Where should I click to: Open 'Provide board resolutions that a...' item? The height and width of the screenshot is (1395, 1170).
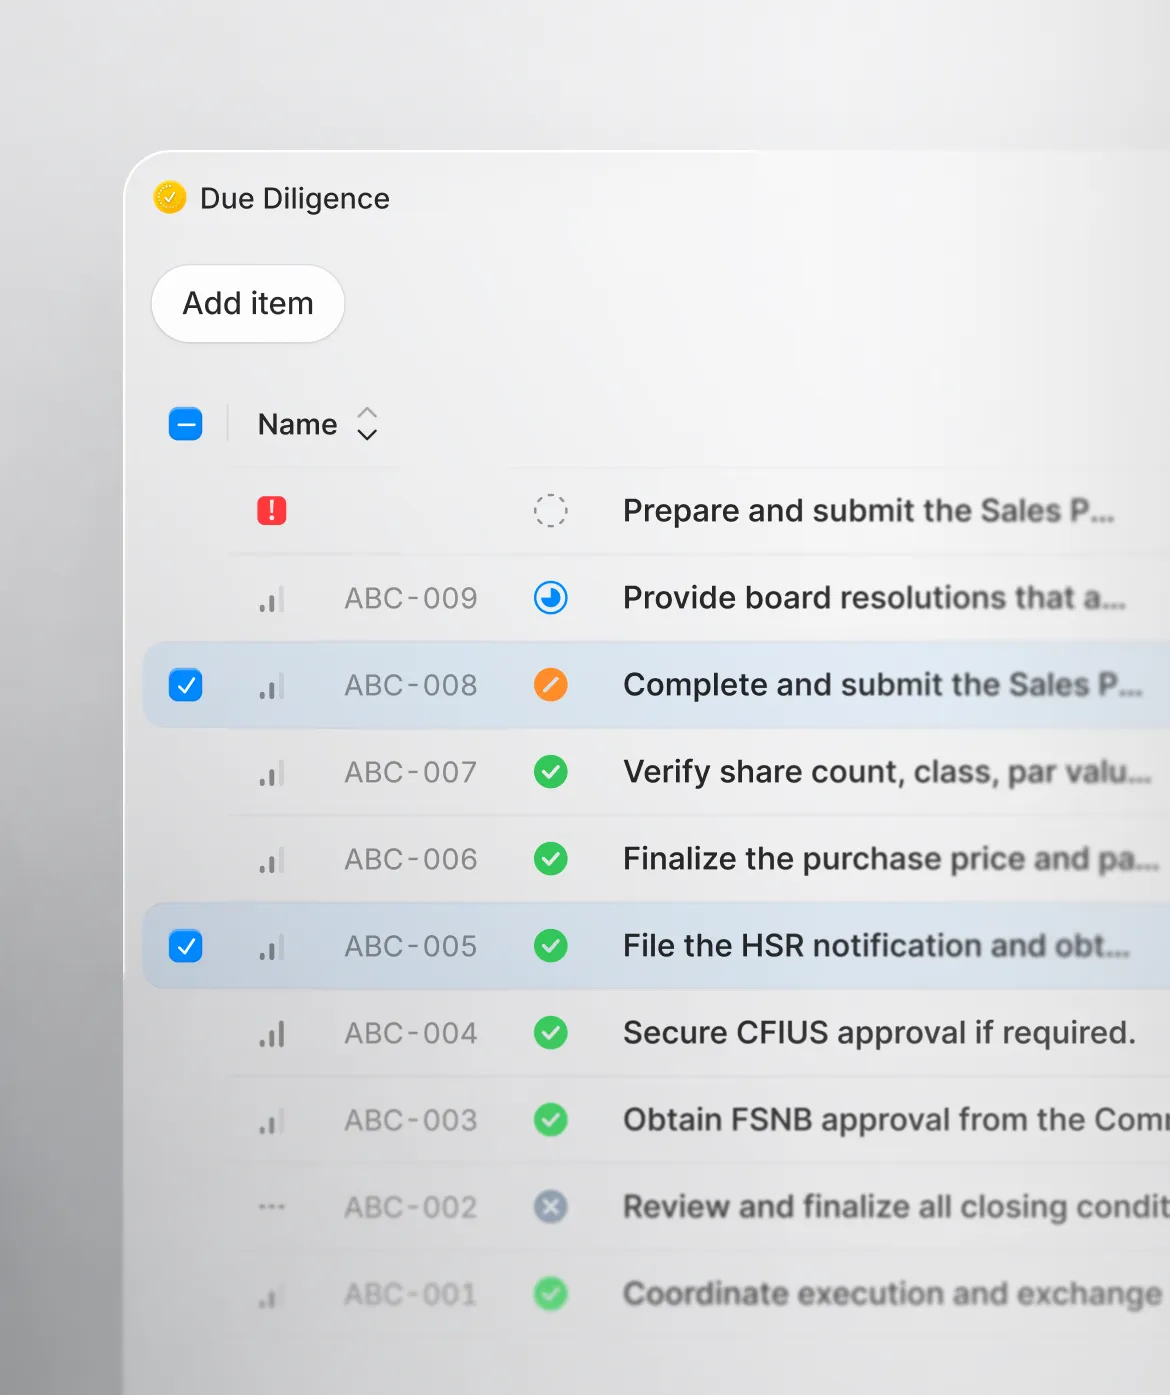(874, 598)
